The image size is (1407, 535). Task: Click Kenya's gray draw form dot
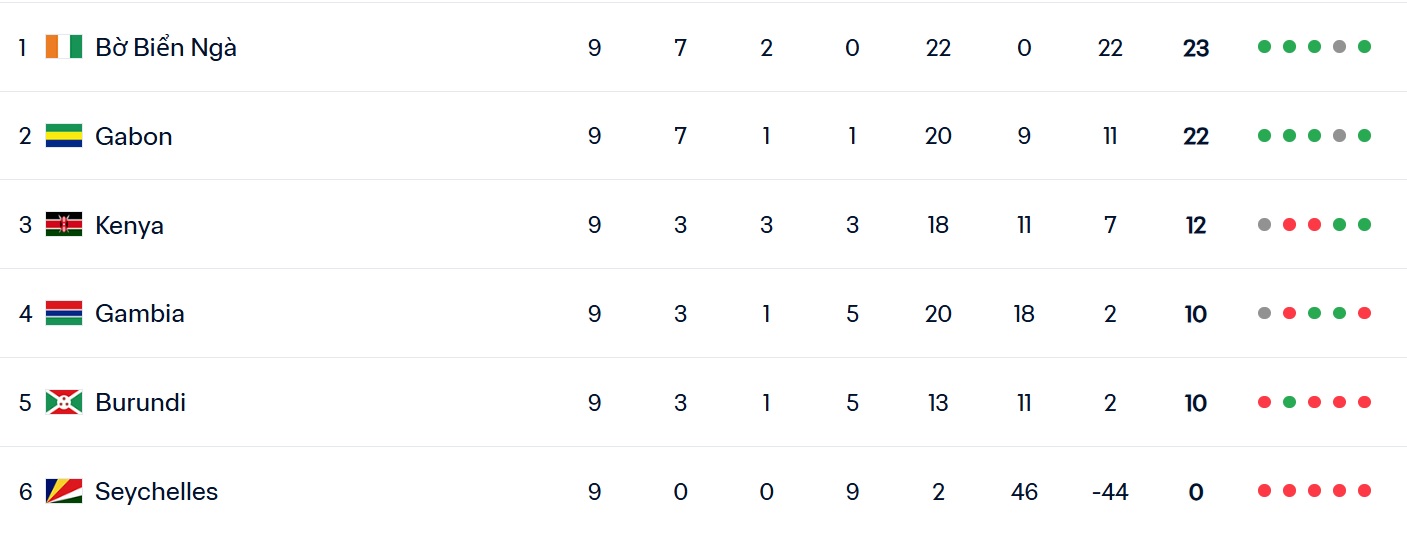pyautogui.click(x=1265, y=225)
